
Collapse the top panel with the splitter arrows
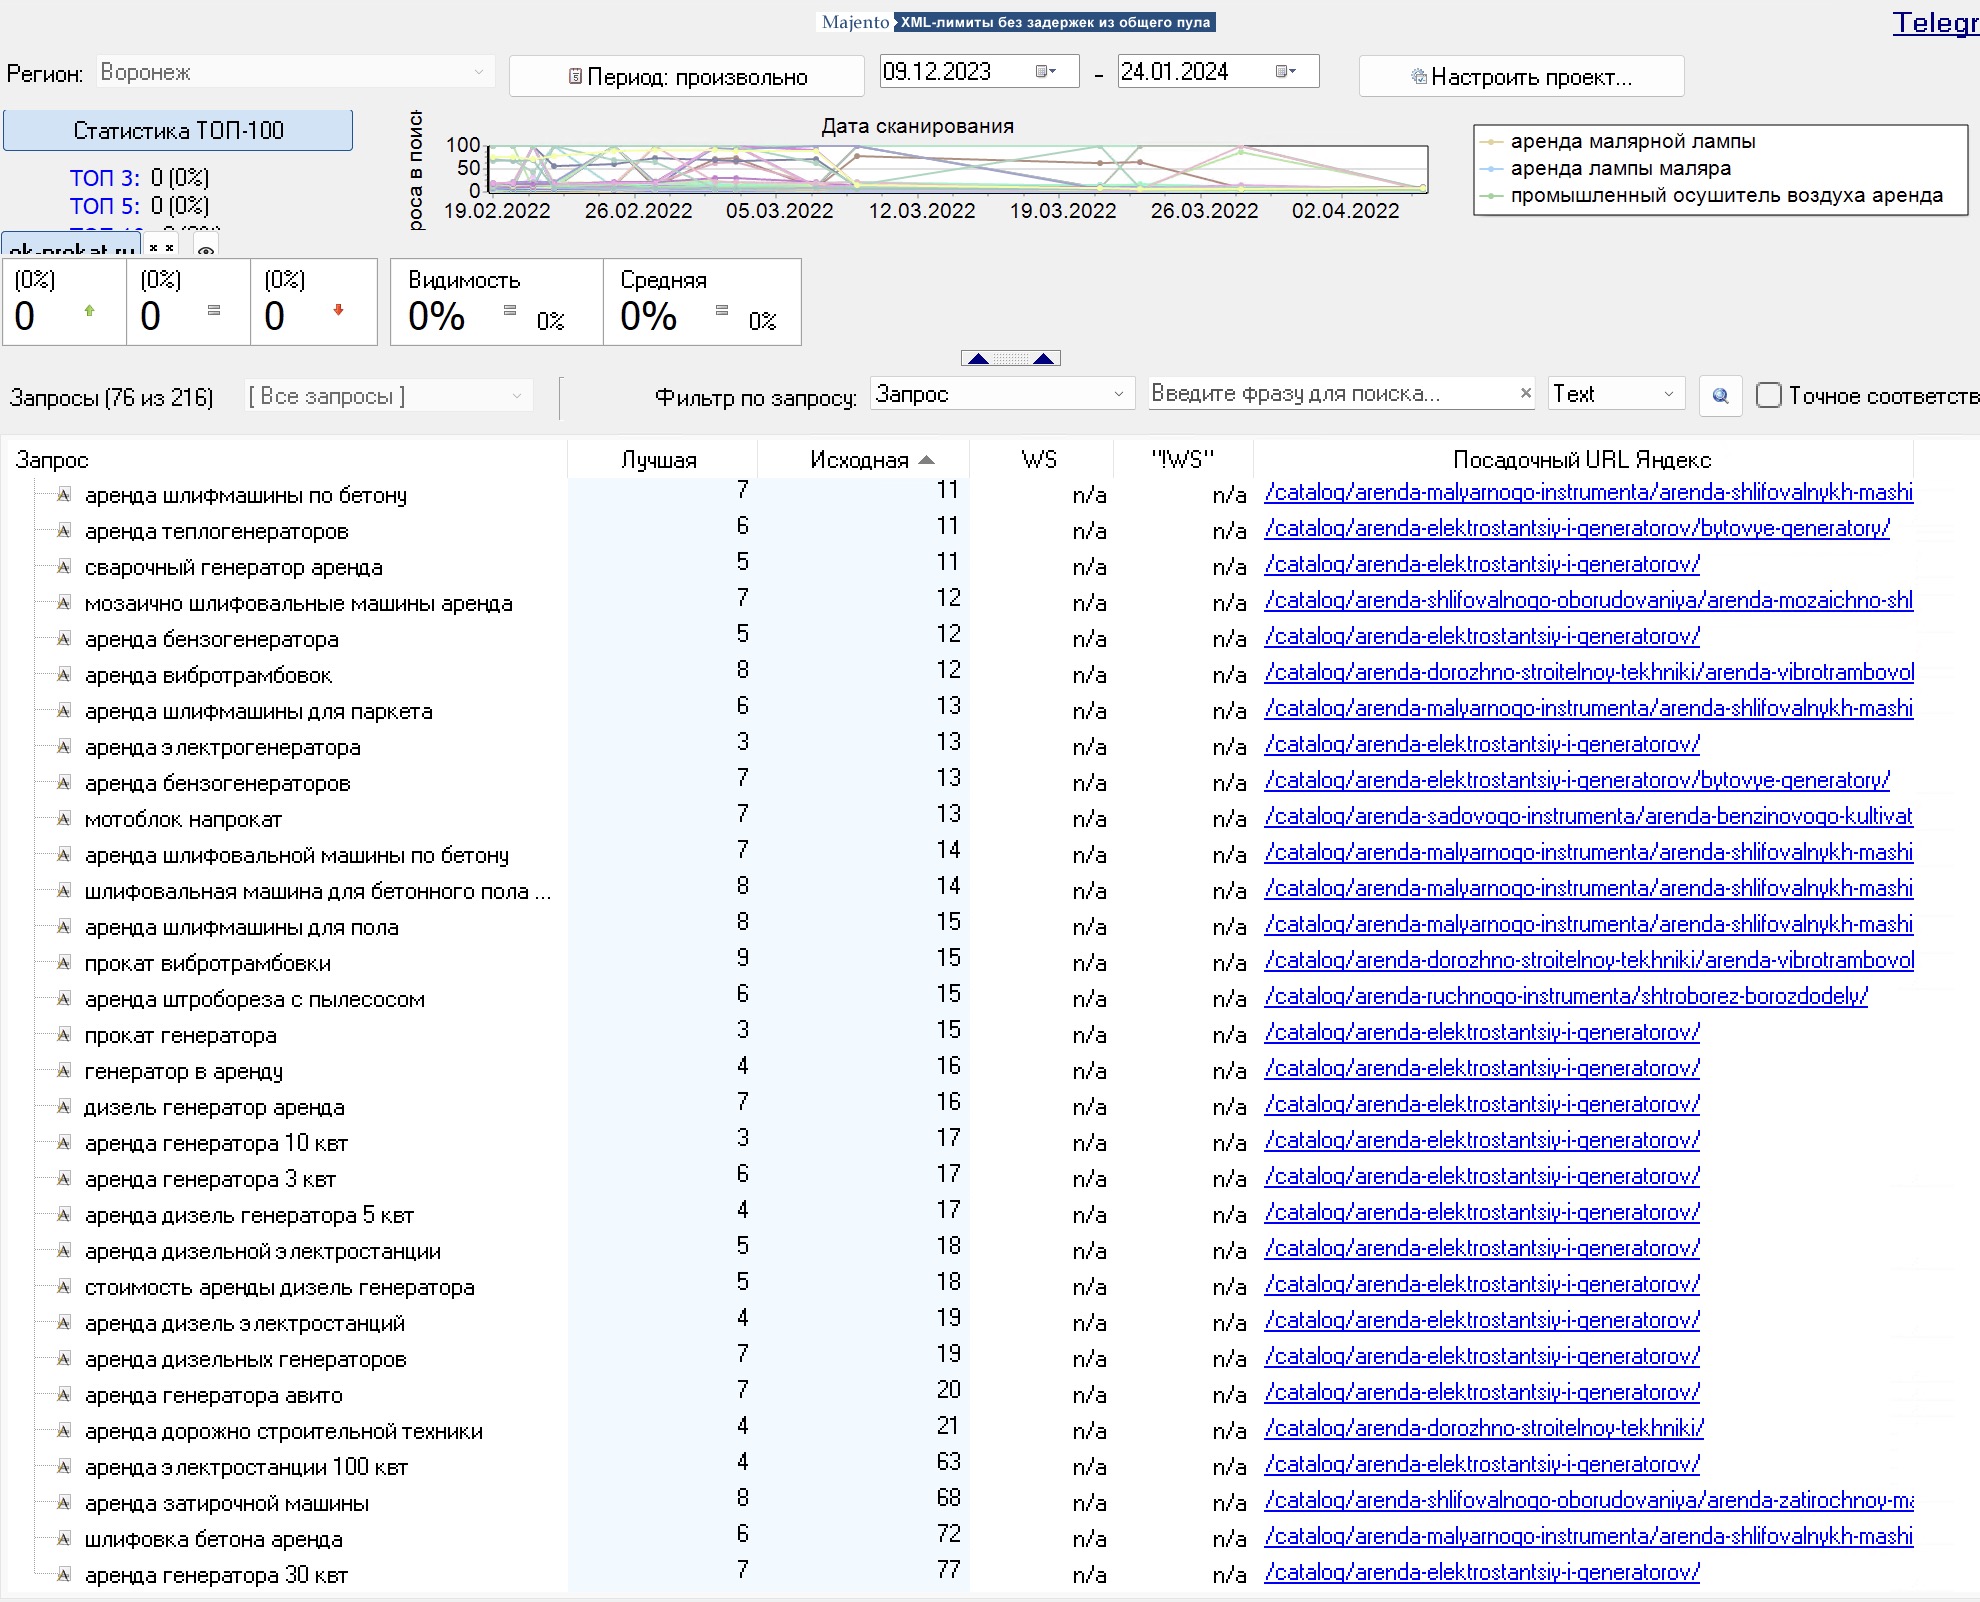pos(1010,358)
